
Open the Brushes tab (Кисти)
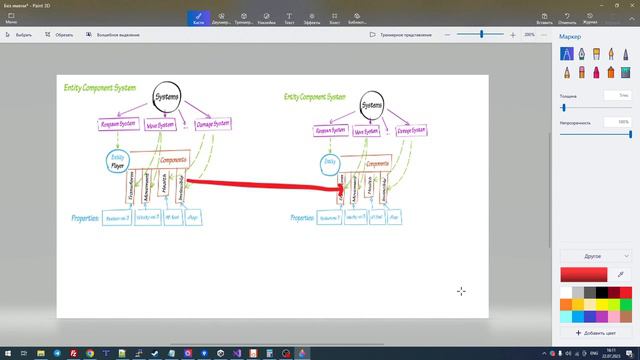coord(198,18)
